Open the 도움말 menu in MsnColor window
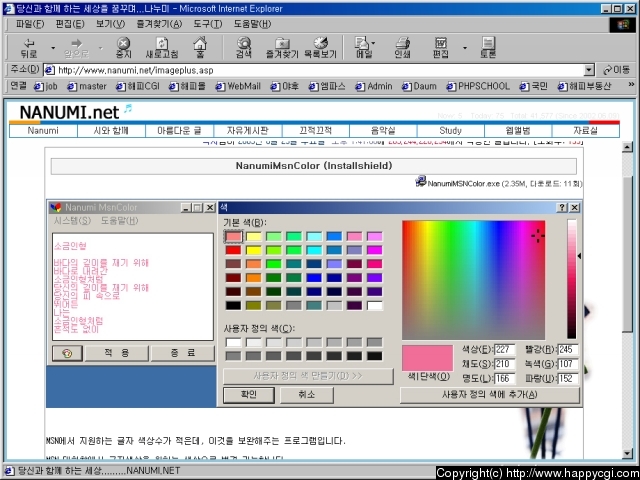This screenshot has height=480, width=640. [120, 221]
